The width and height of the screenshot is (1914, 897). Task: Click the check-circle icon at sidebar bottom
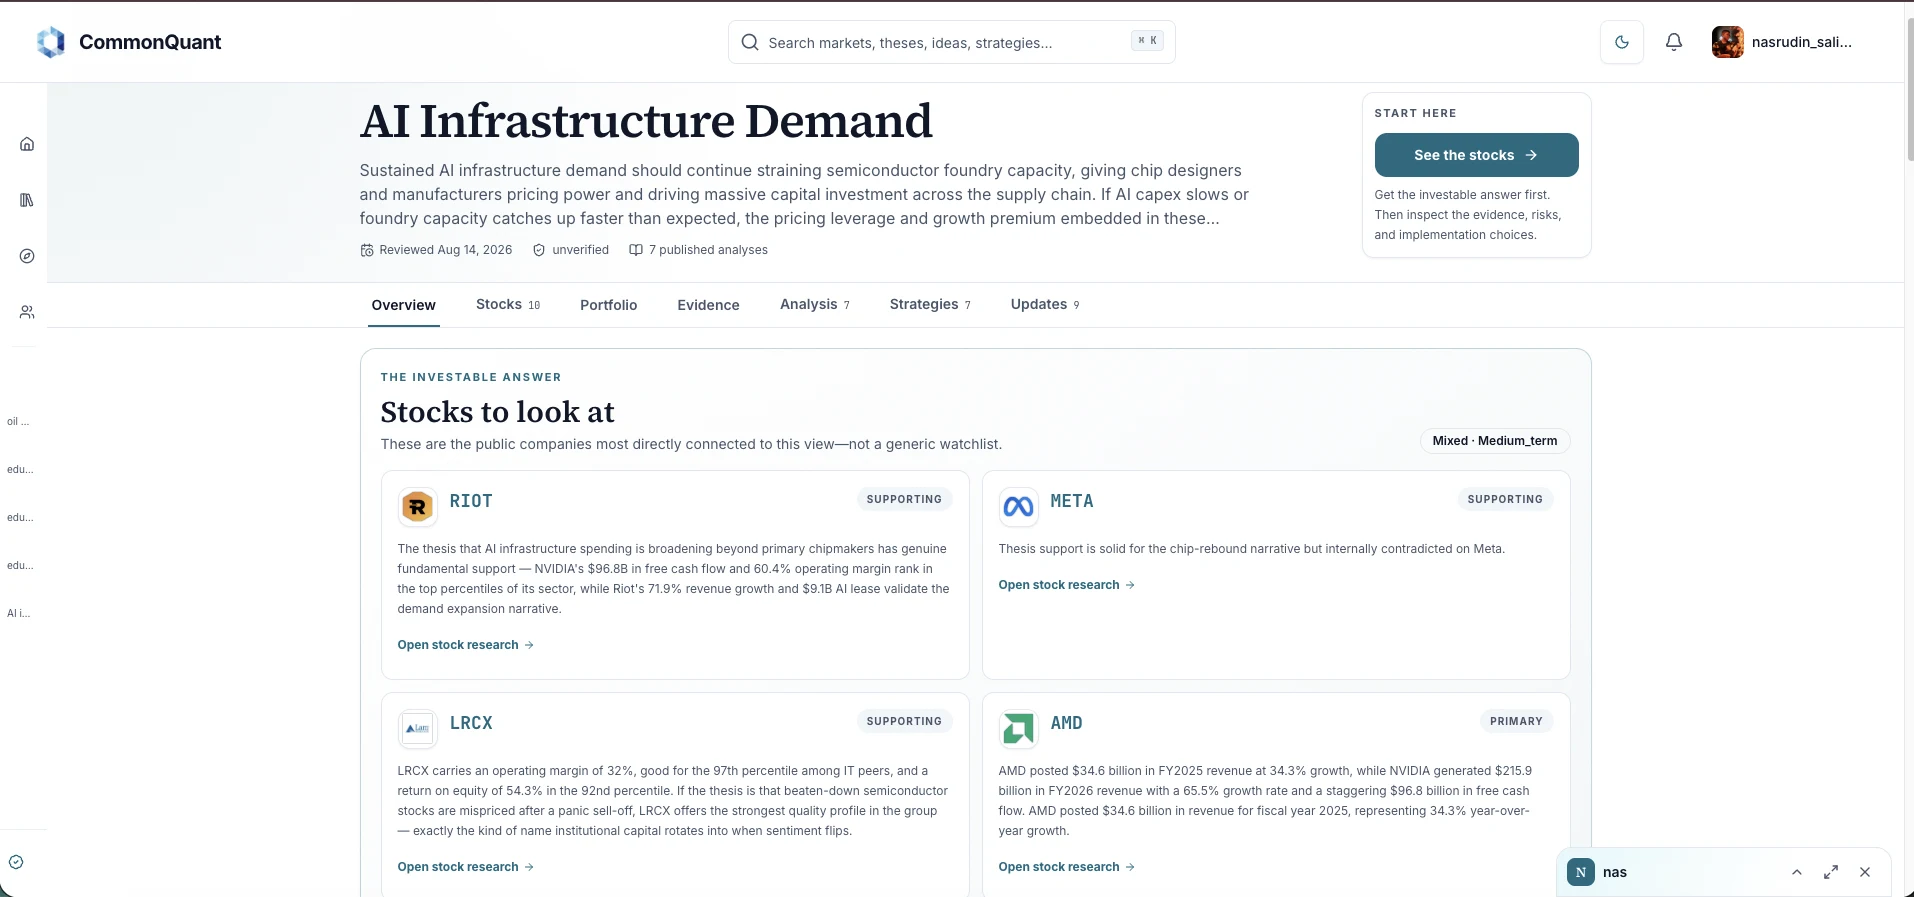point(16,862)
